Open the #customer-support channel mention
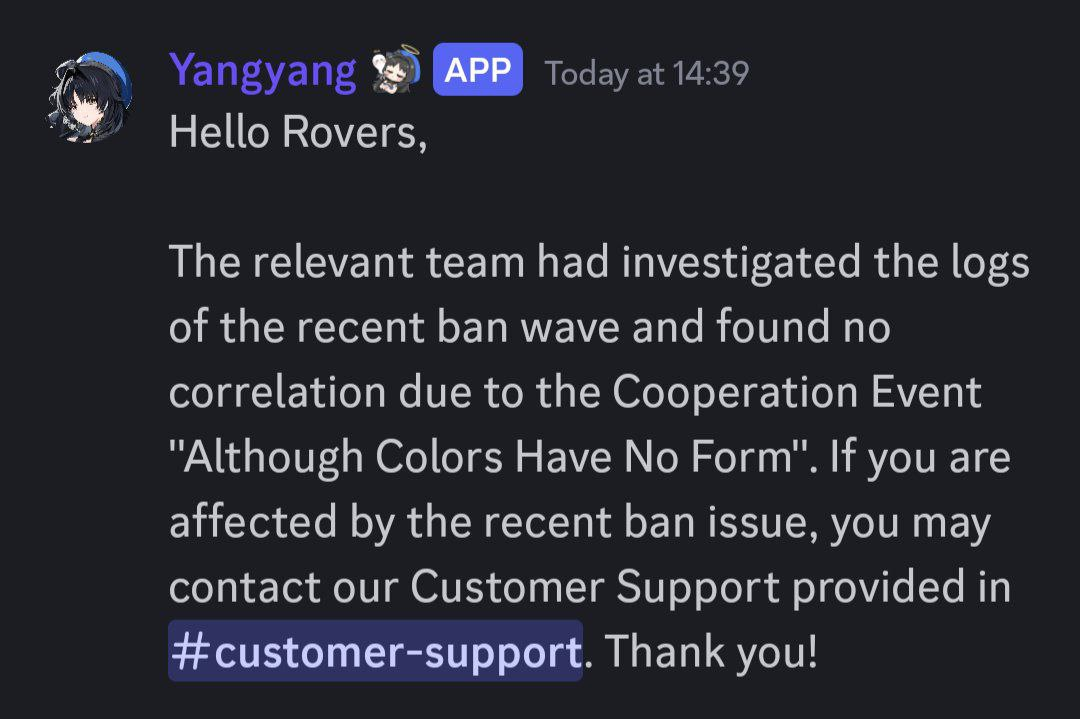 (x=376, y=651)
